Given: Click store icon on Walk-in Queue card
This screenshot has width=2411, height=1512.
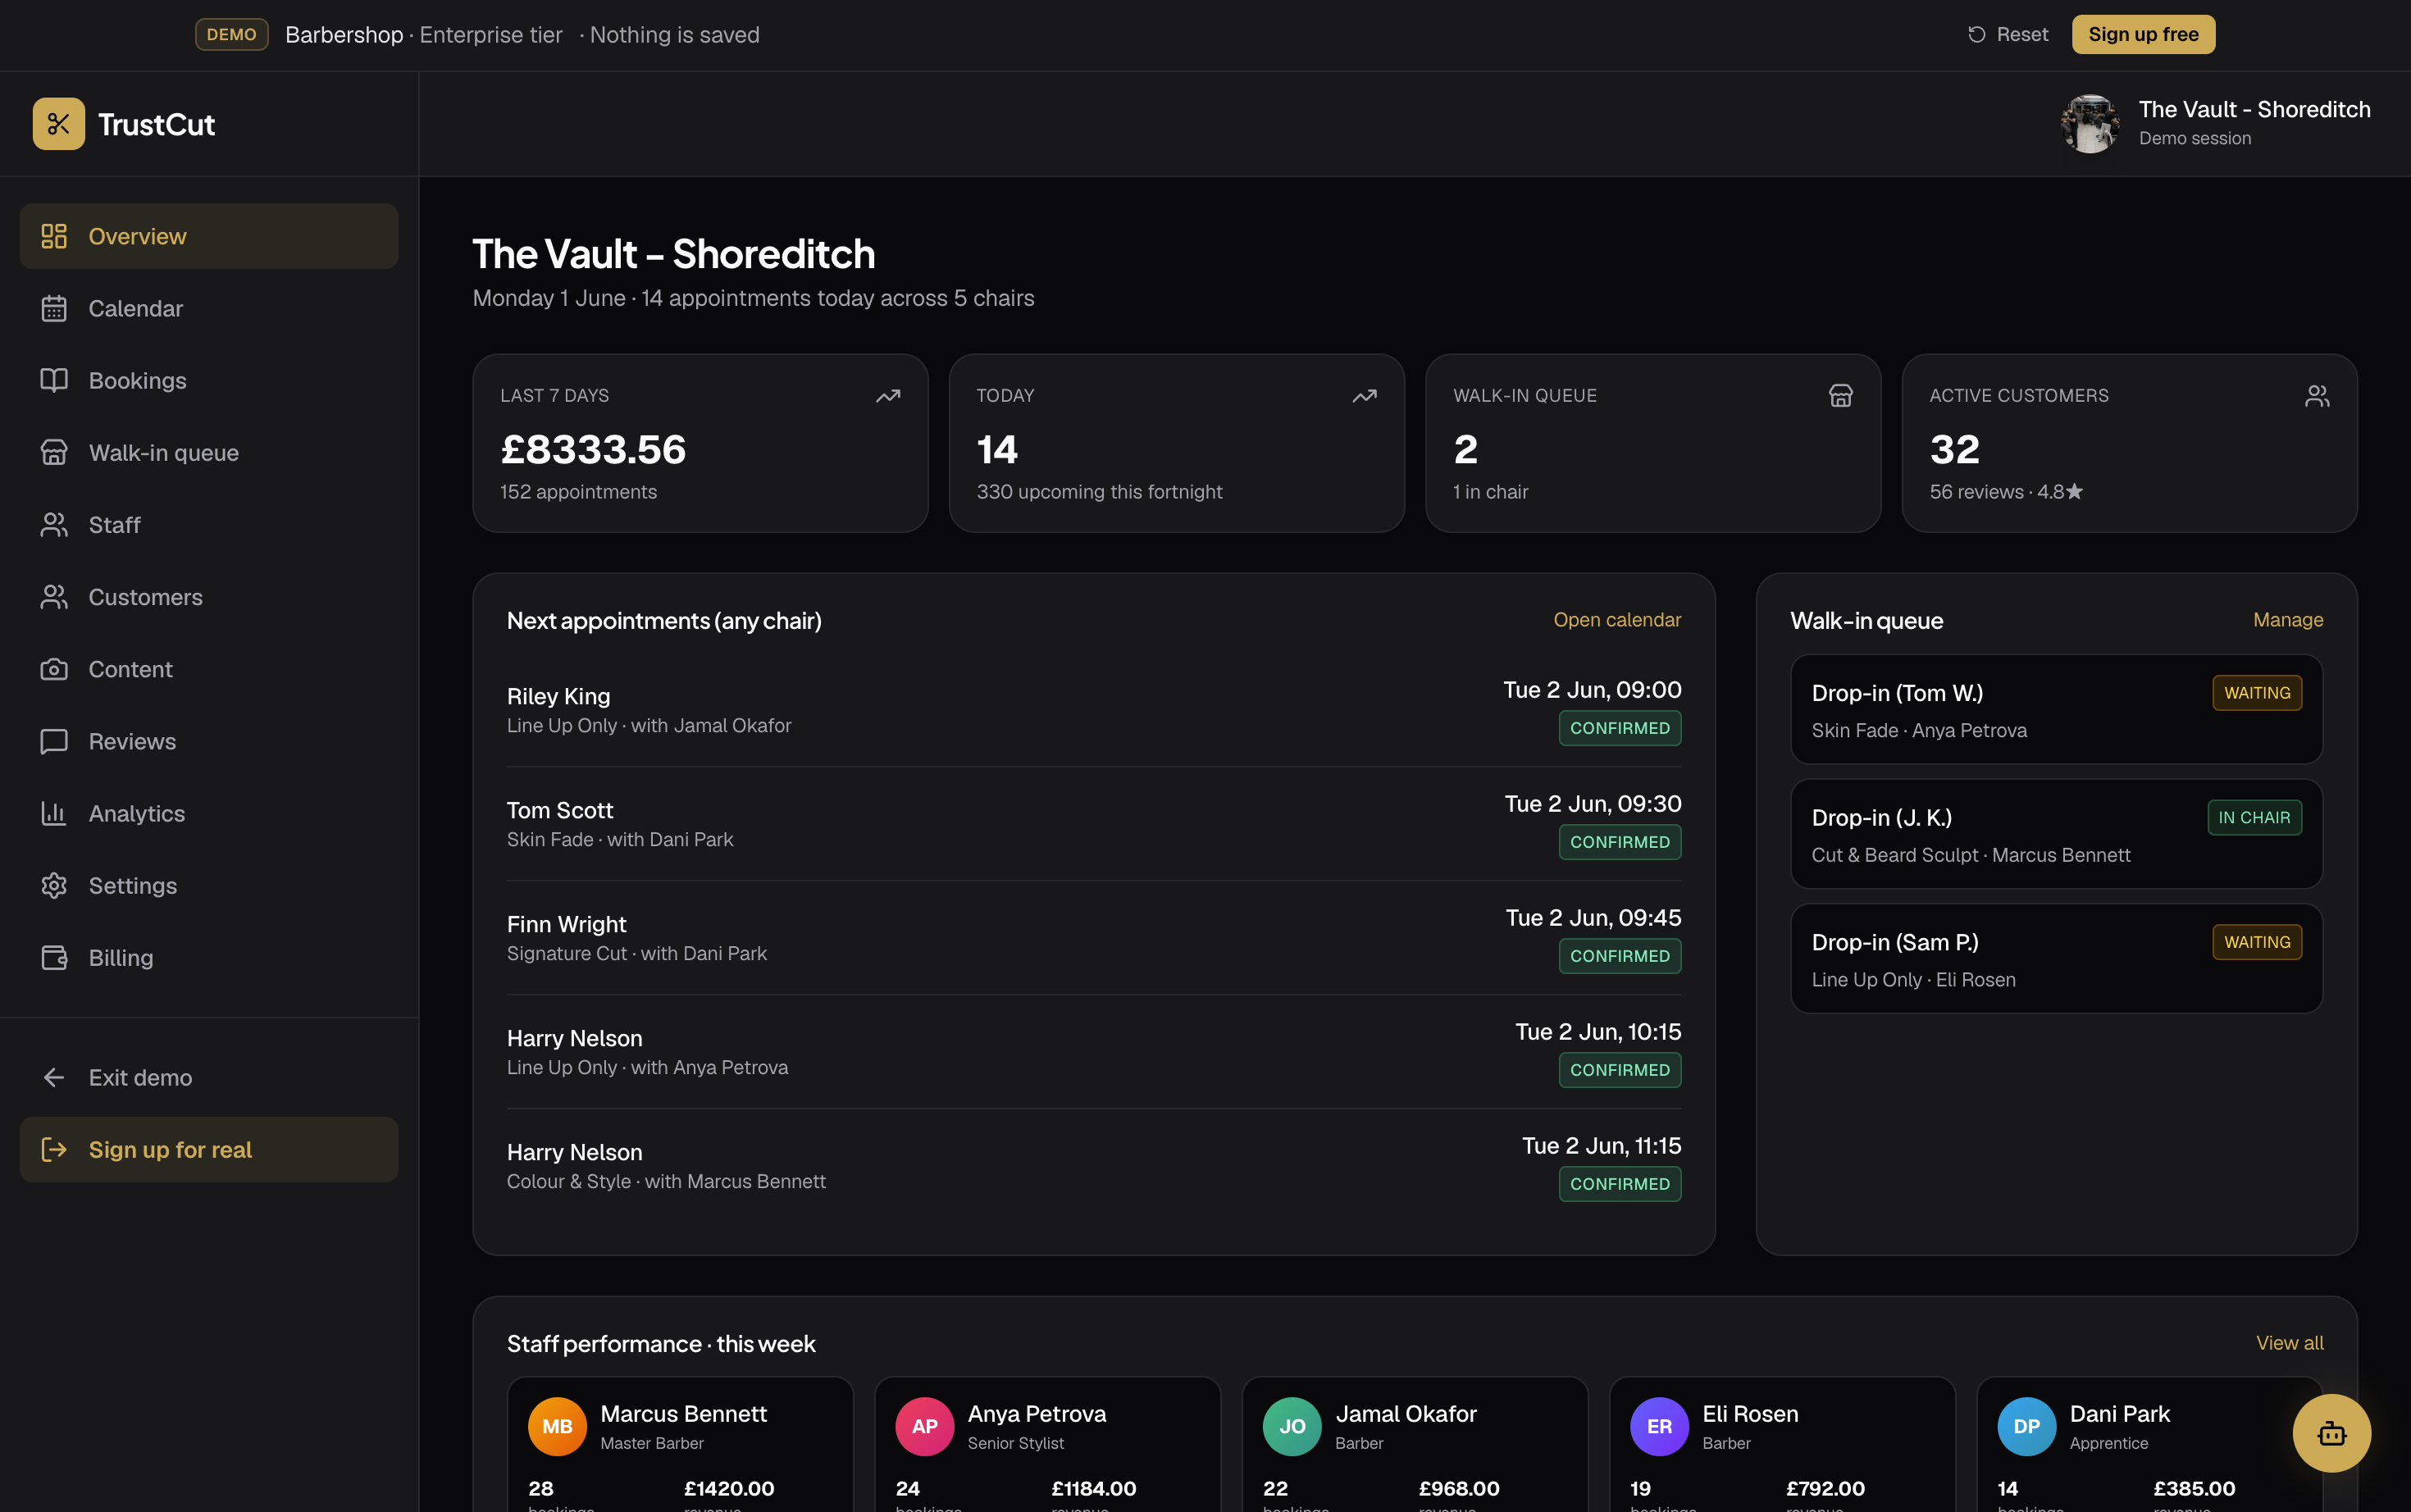Looking at the screenshot, I should [1840, 396].
